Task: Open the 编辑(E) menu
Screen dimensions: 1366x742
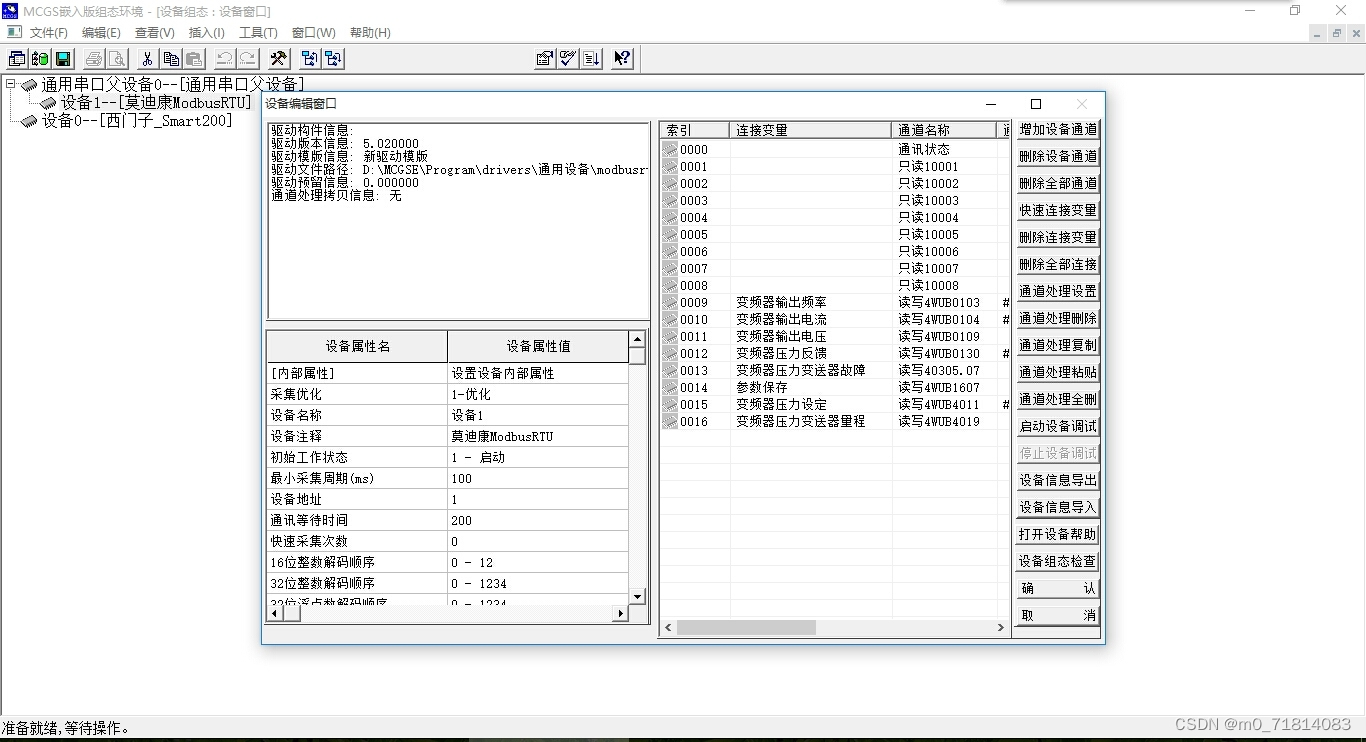Action: click(101, 33)
